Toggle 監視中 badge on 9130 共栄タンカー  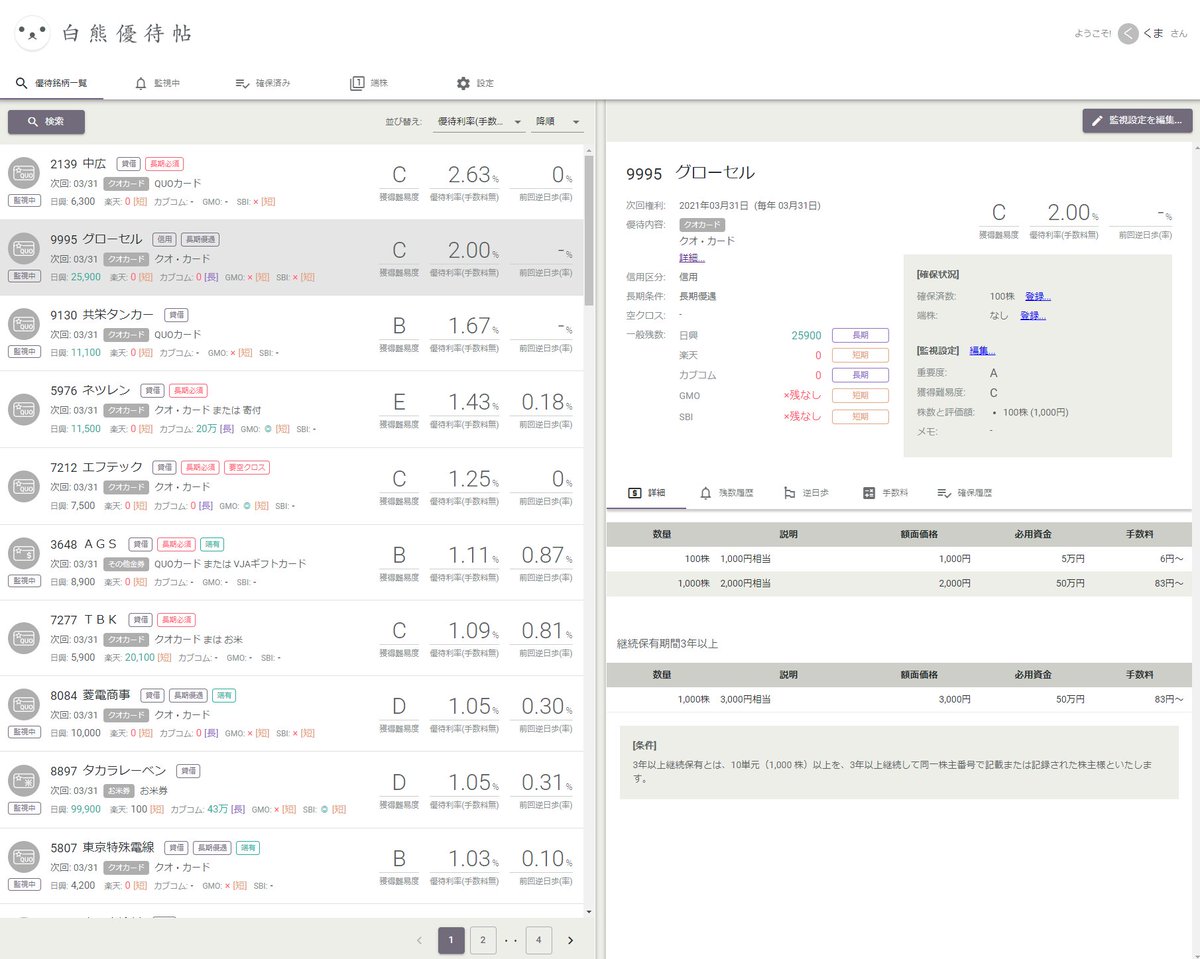[x=24, y=352]
